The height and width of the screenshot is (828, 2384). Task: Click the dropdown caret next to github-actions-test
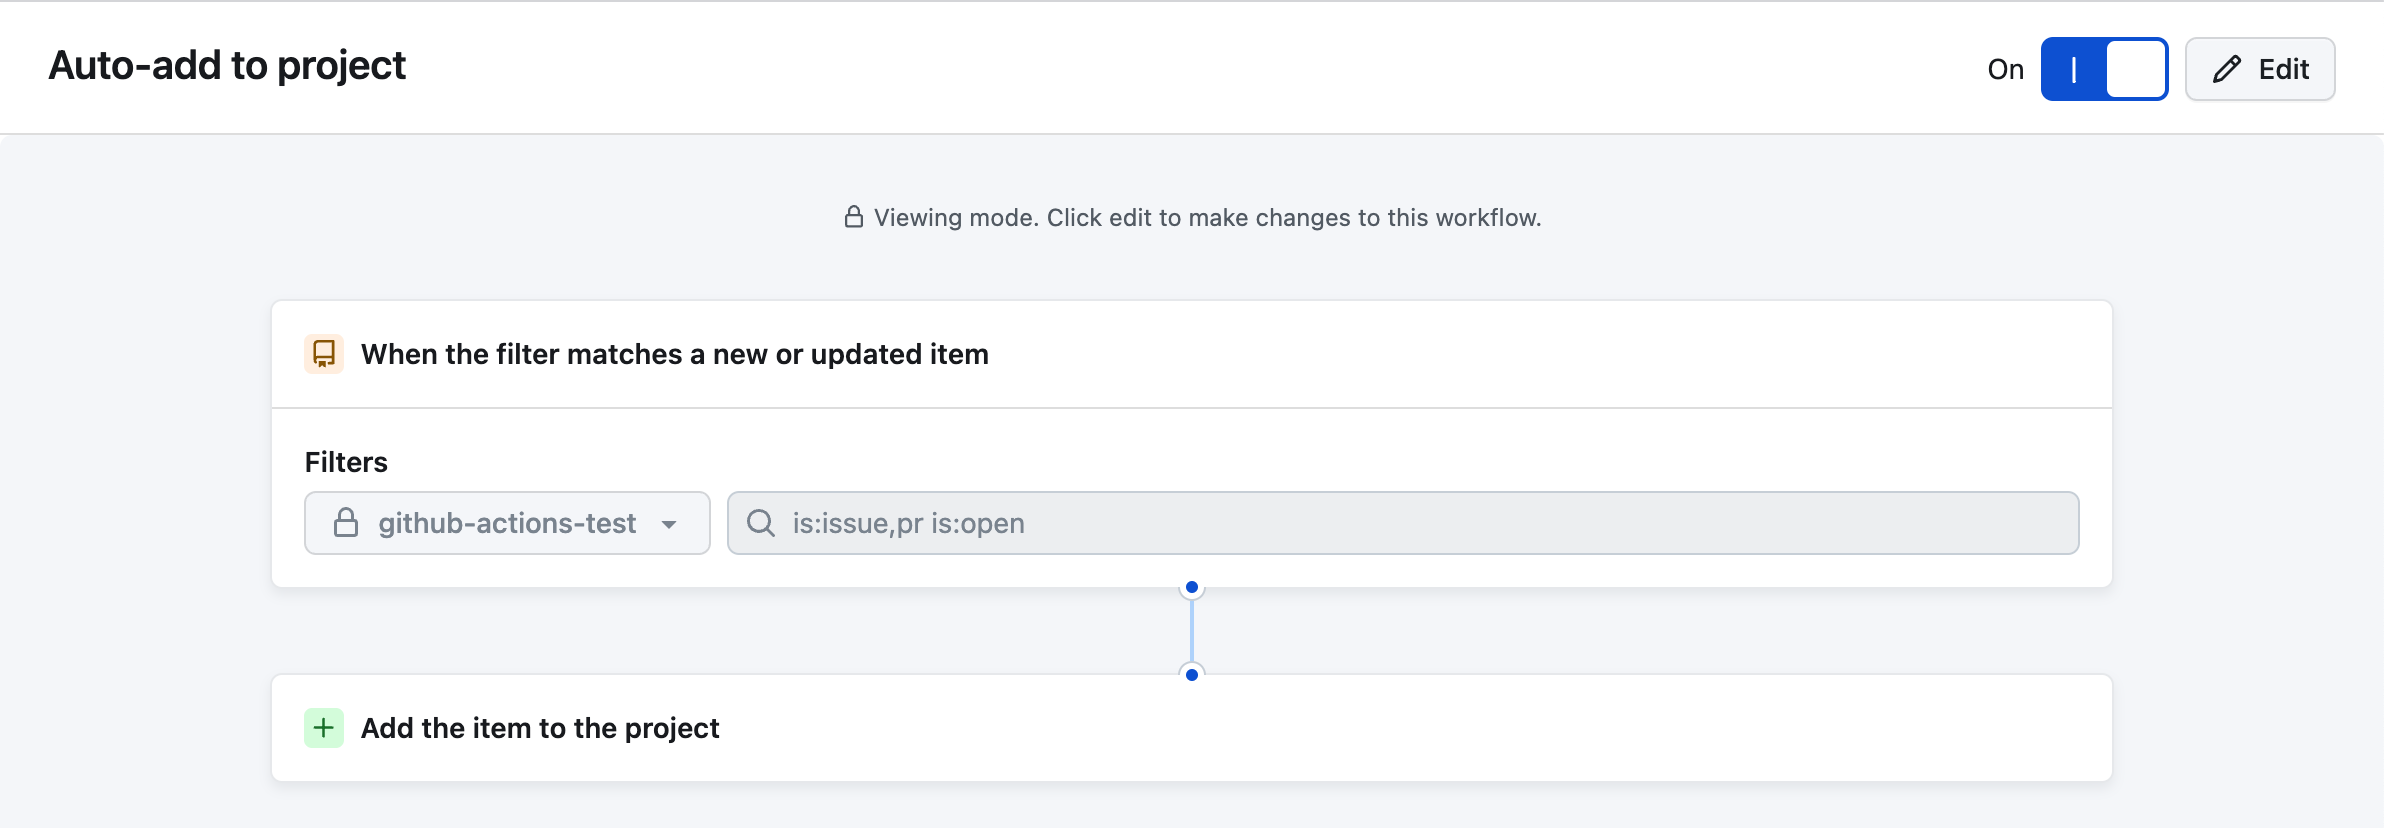(x=669, y=524)
